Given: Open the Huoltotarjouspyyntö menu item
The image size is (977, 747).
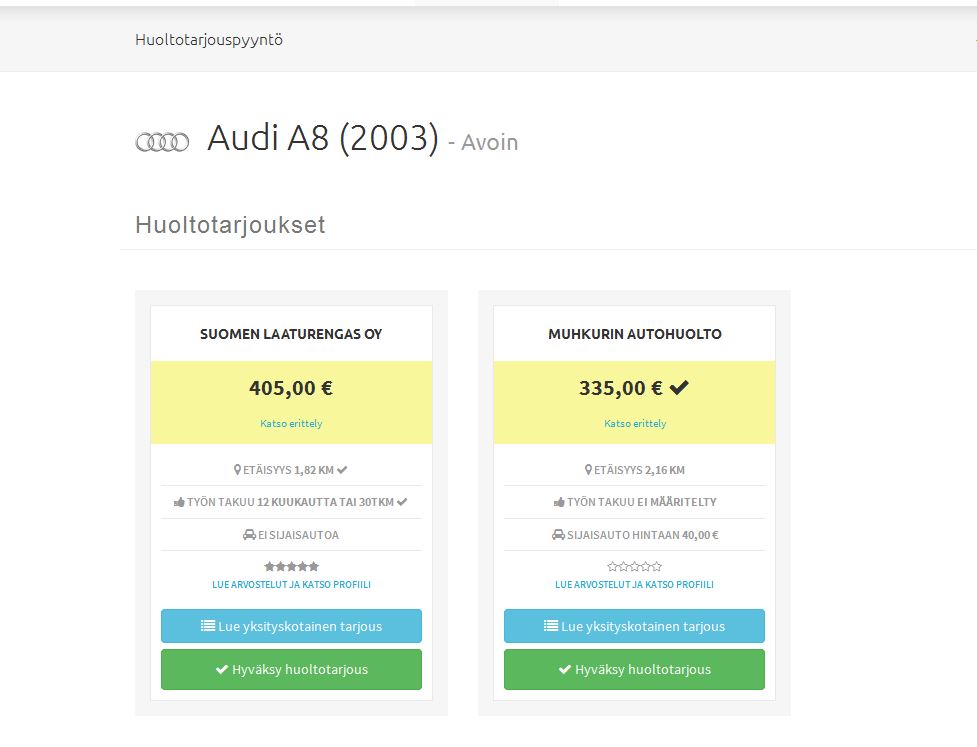Looking at the screenshot, I should [209, 40].
